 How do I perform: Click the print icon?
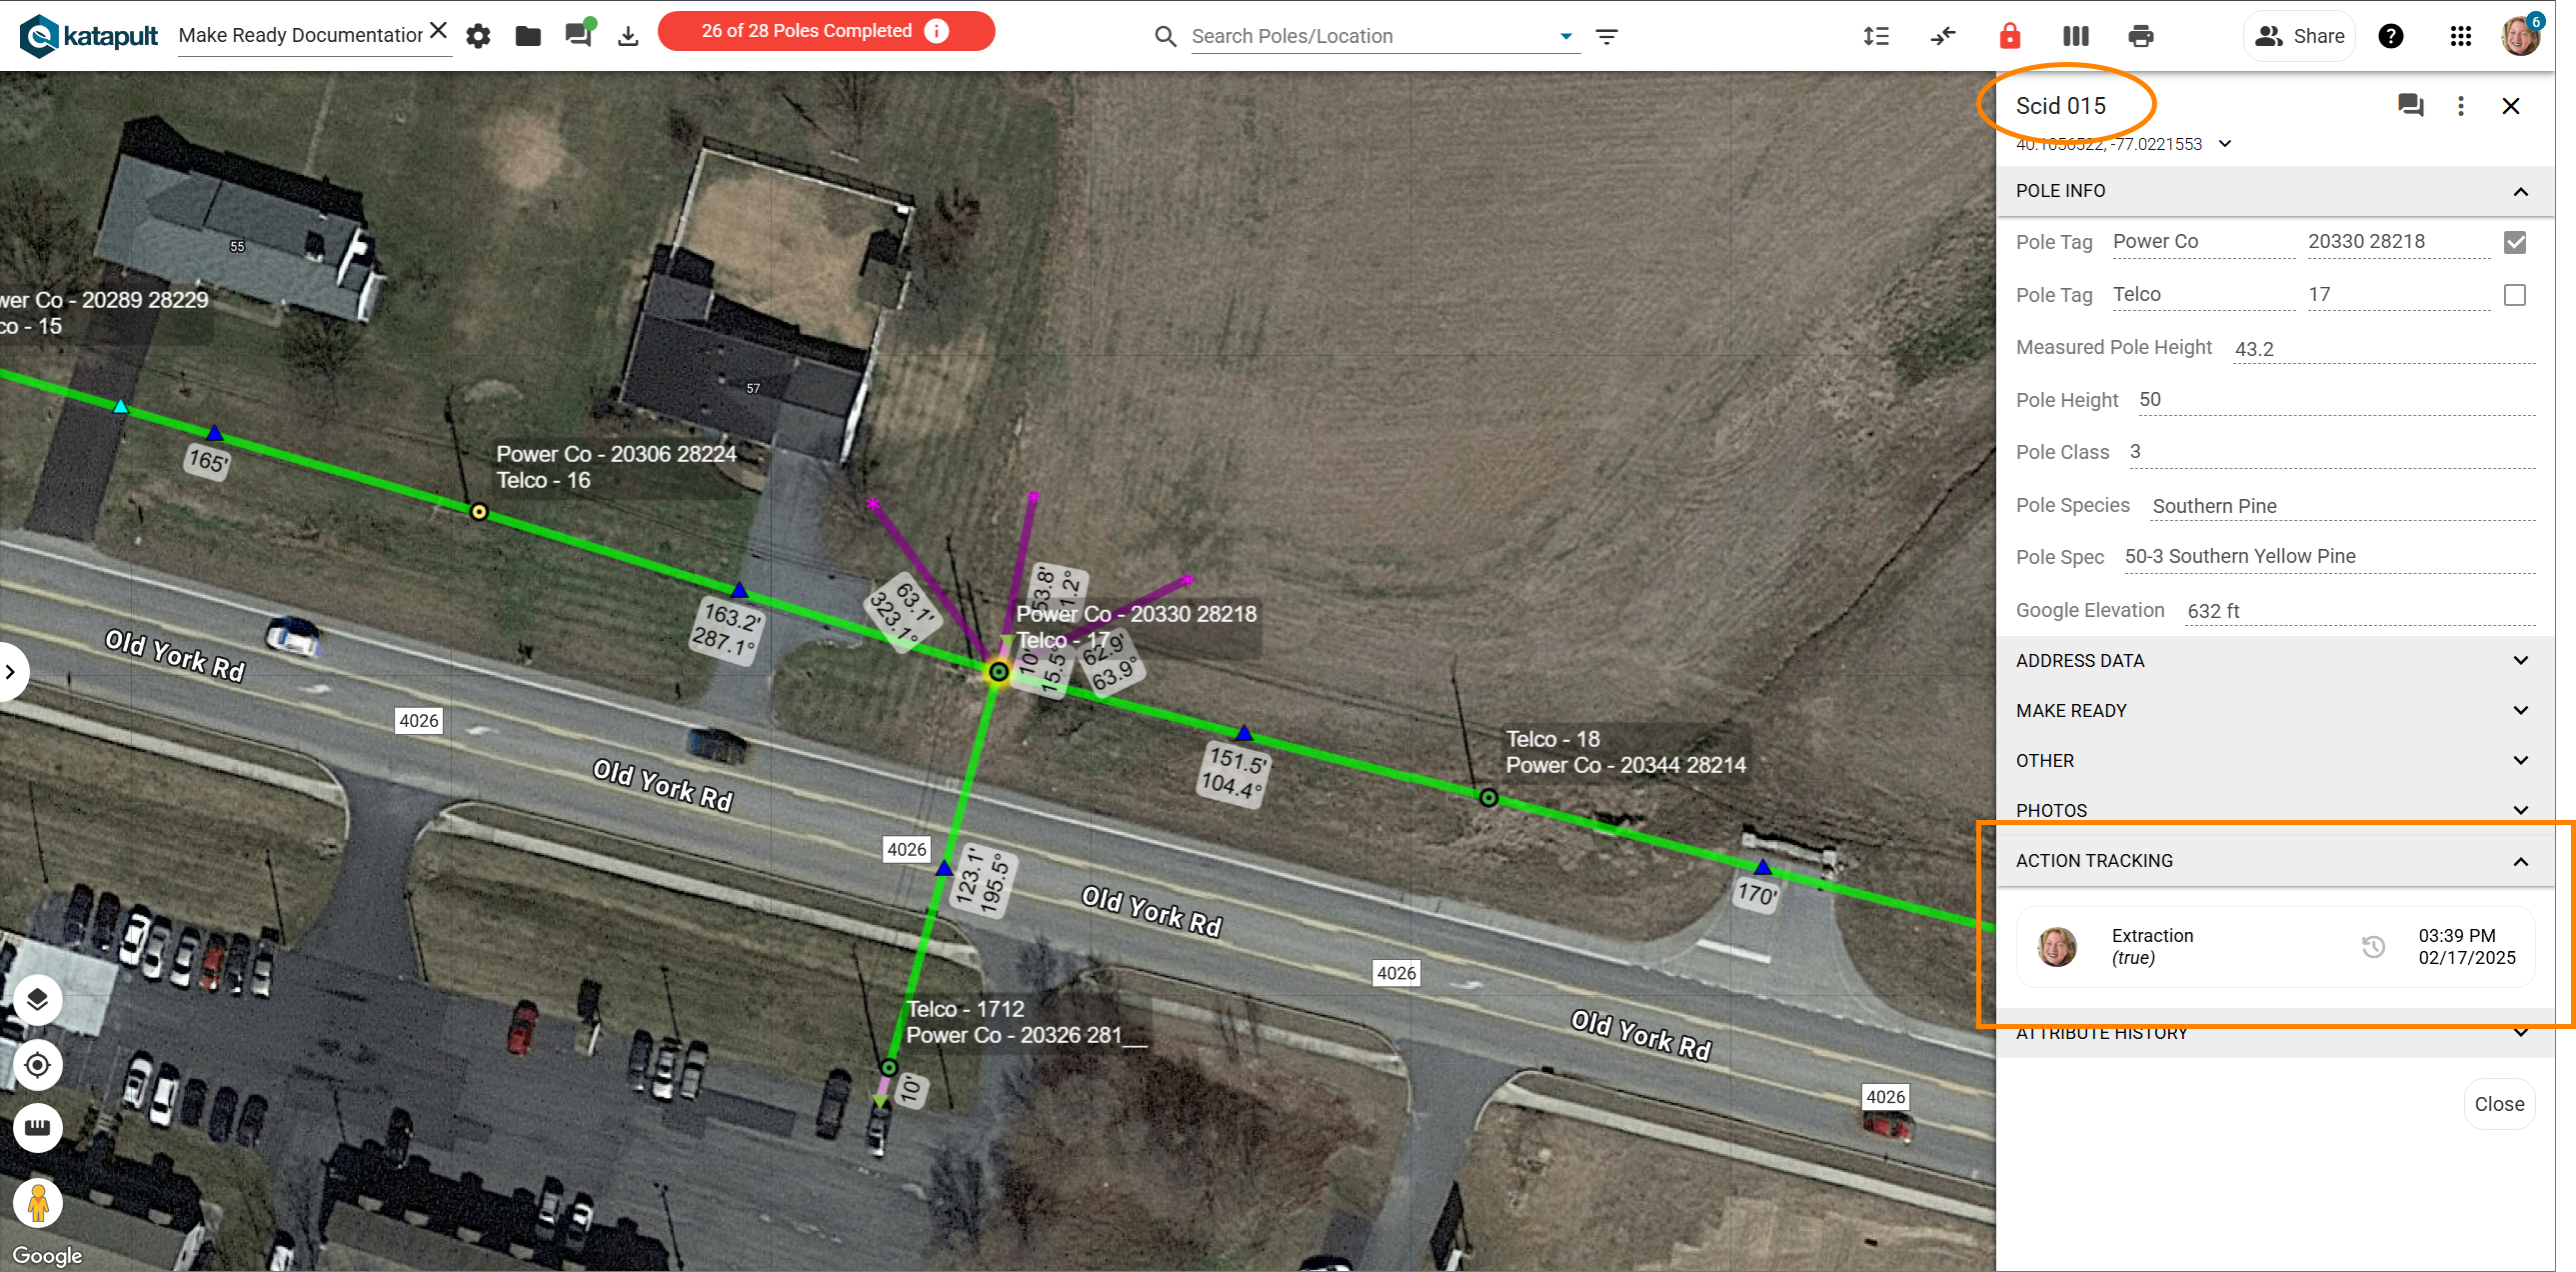[2141, 36]
